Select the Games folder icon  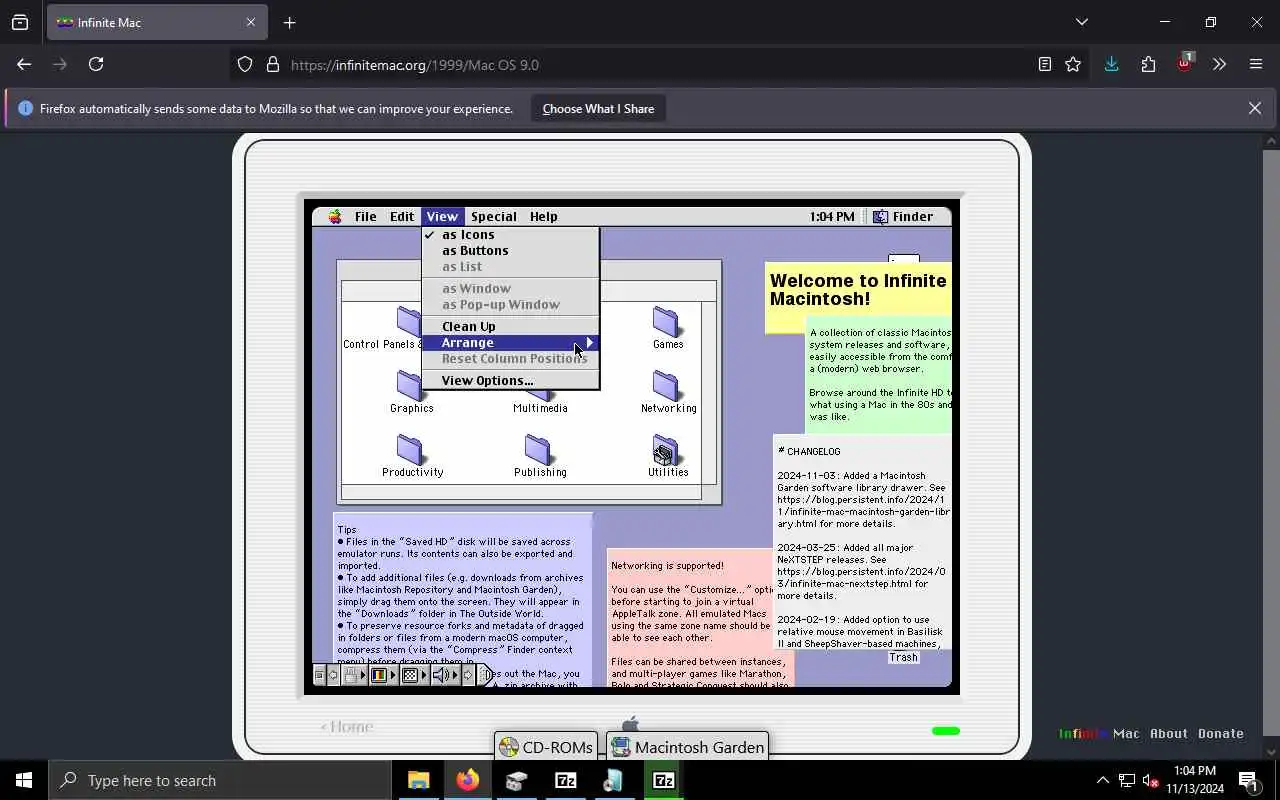667,322
